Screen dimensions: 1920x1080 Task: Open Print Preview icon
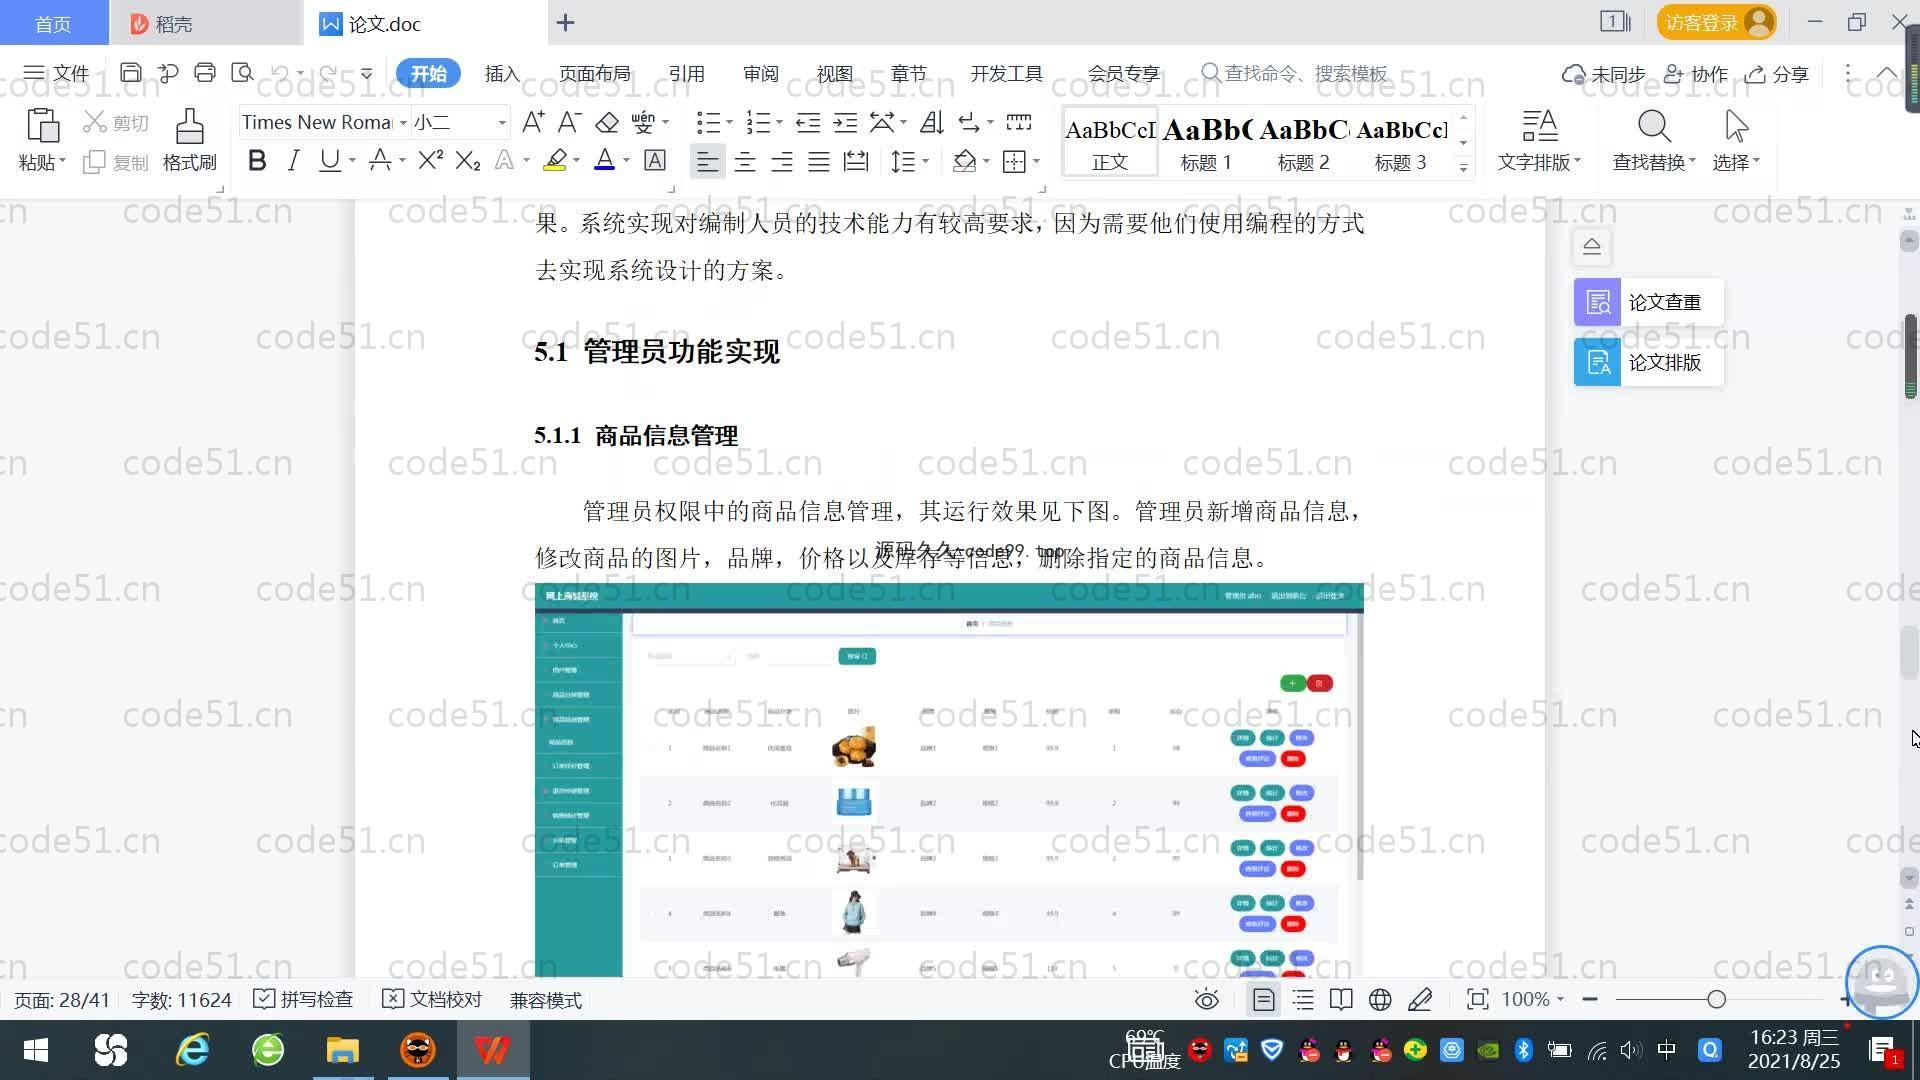(242, 73)
